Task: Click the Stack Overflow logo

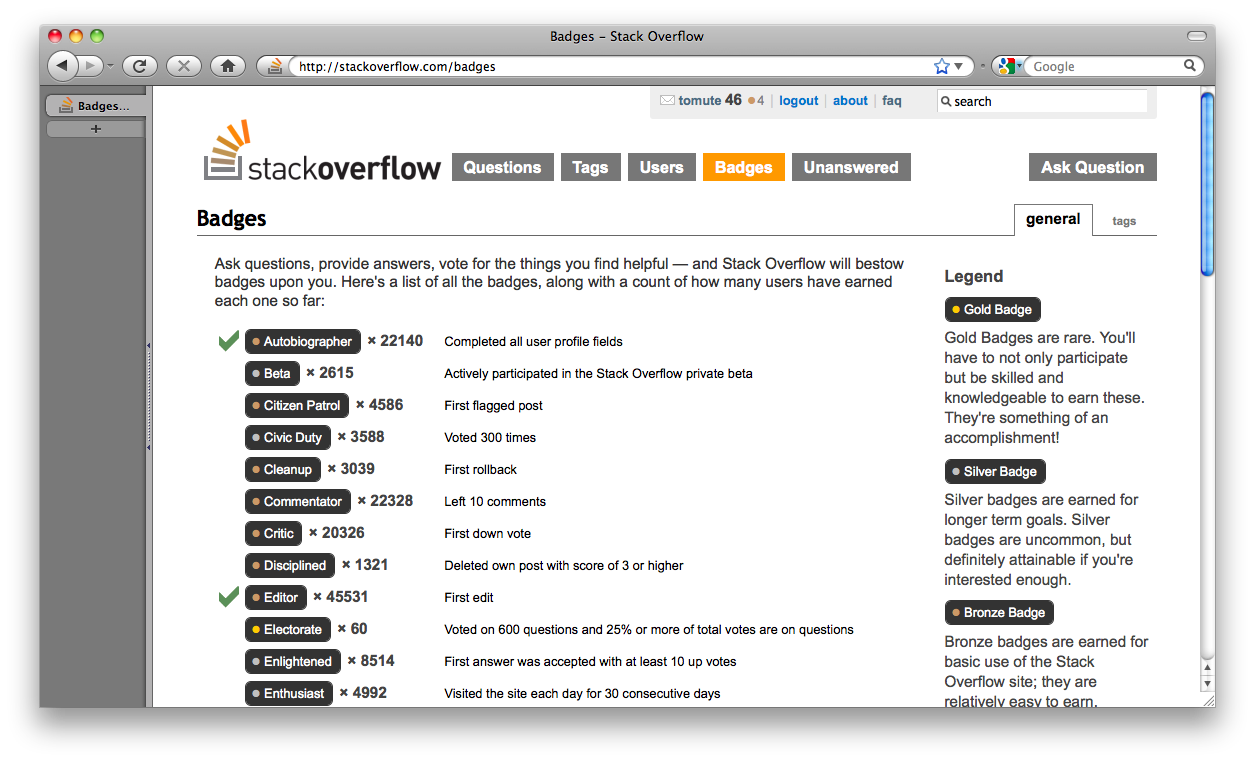Action: [322, 152]
